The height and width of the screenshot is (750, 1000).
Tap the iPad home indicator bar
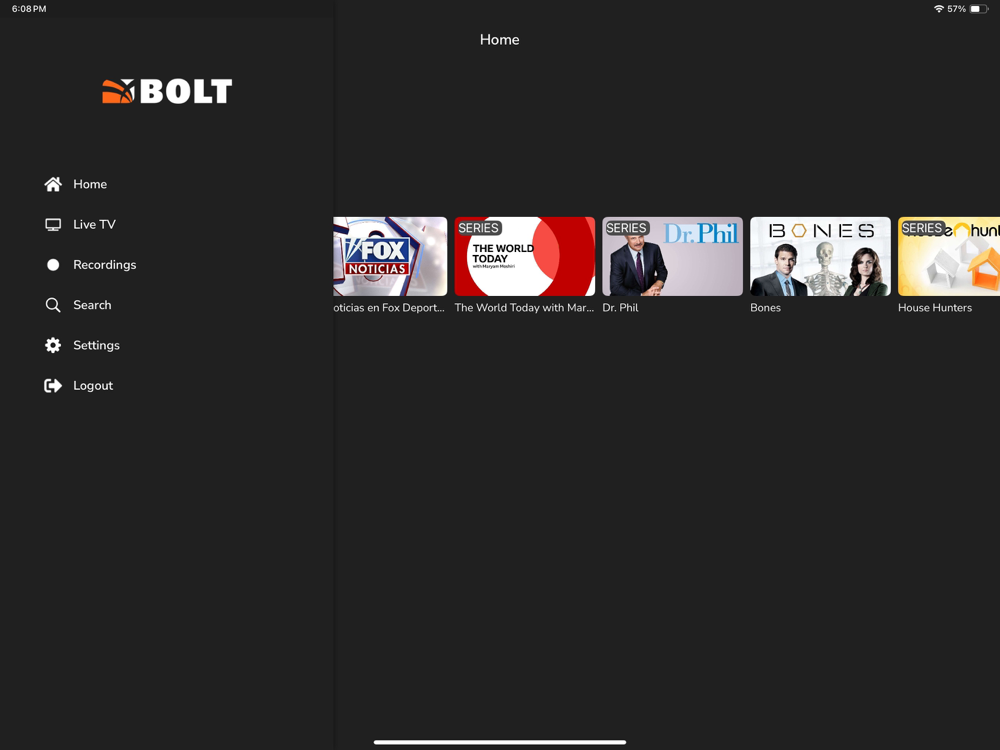coord(500,742)
